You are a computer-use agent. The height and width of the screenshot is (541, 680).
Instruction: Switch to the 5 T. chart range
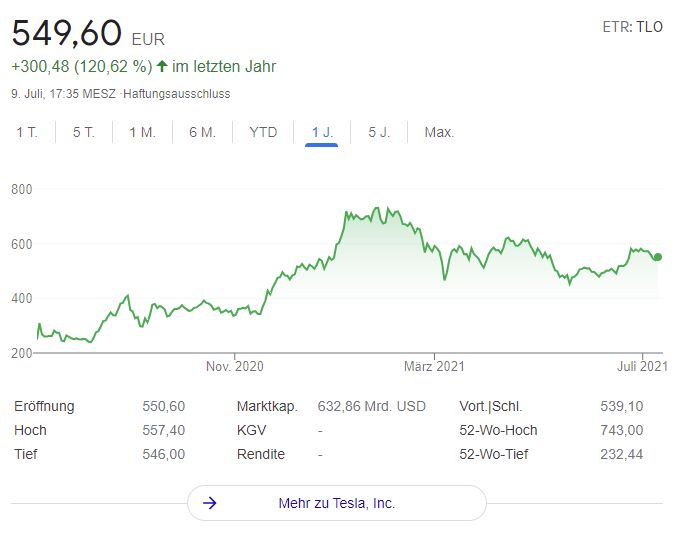83,132
